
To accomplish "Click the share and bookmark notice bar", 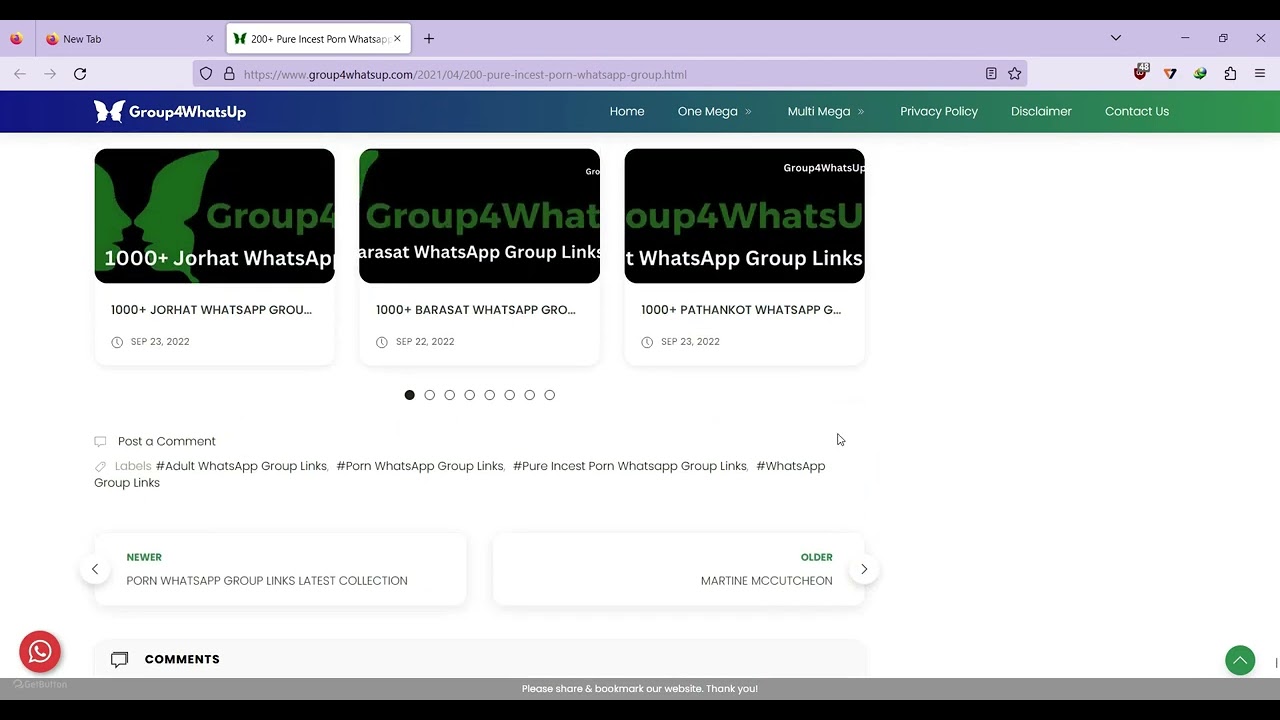I will click(x=640, y=688).
